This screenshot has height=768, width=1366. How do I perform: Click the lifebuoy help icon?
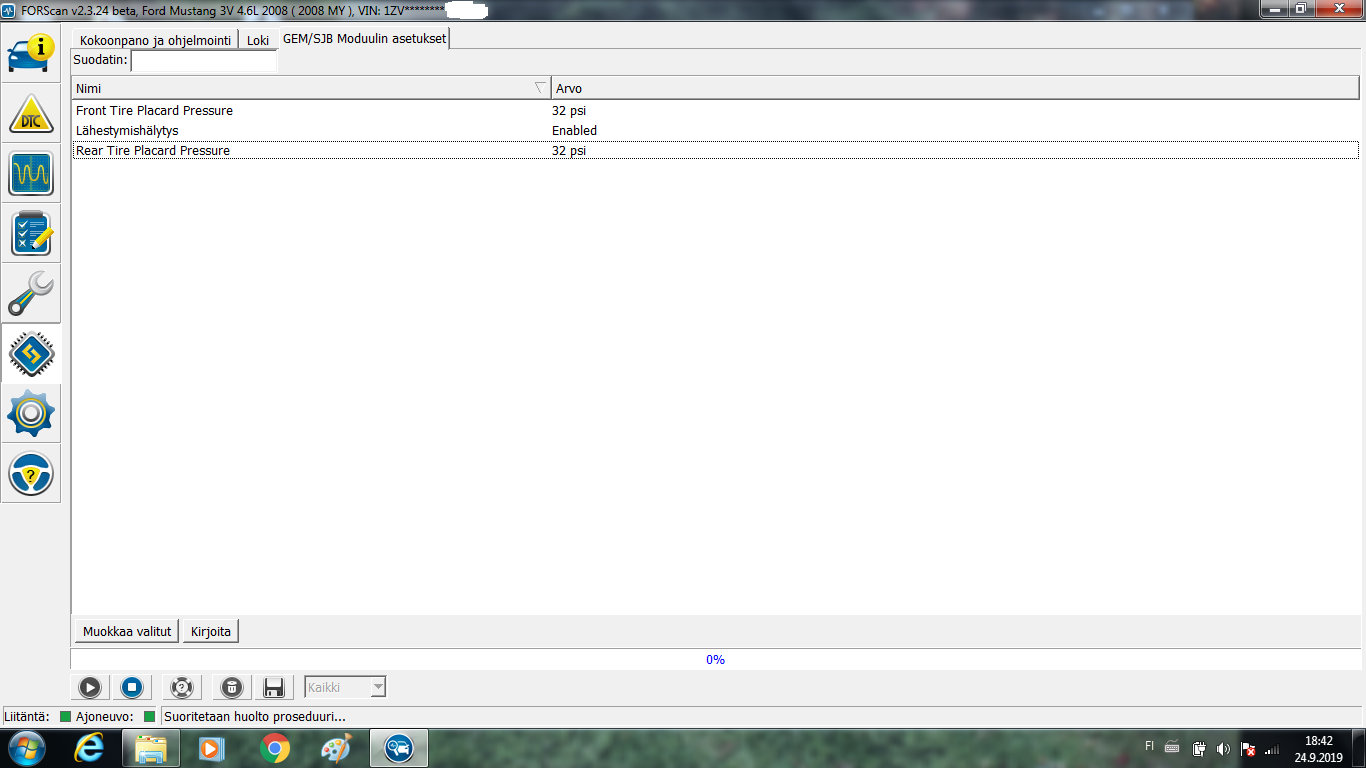click(181, 687)
